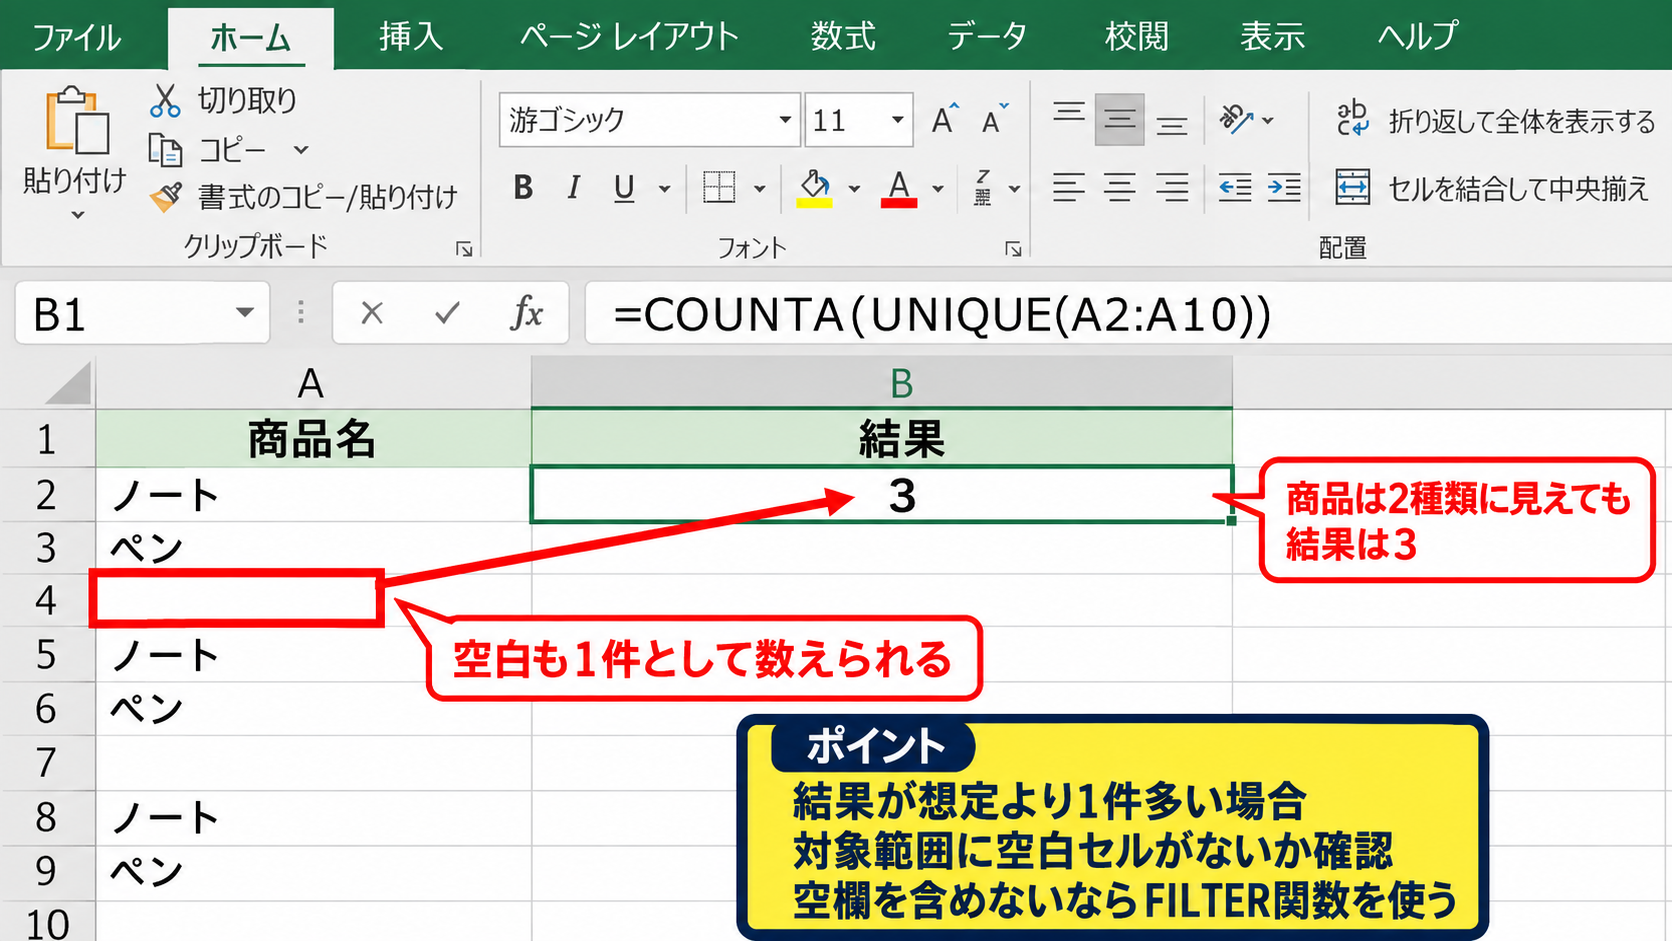
Task: Open Clipboard group dialog launcher
Action: pyautogui.click(x=464, y=248)
